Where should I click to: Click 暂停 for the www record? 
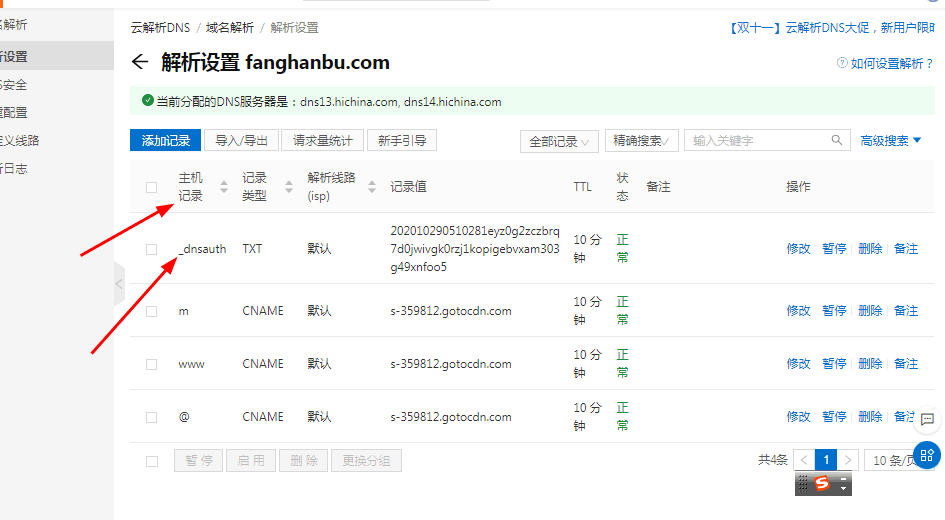(x=834, y=363)
